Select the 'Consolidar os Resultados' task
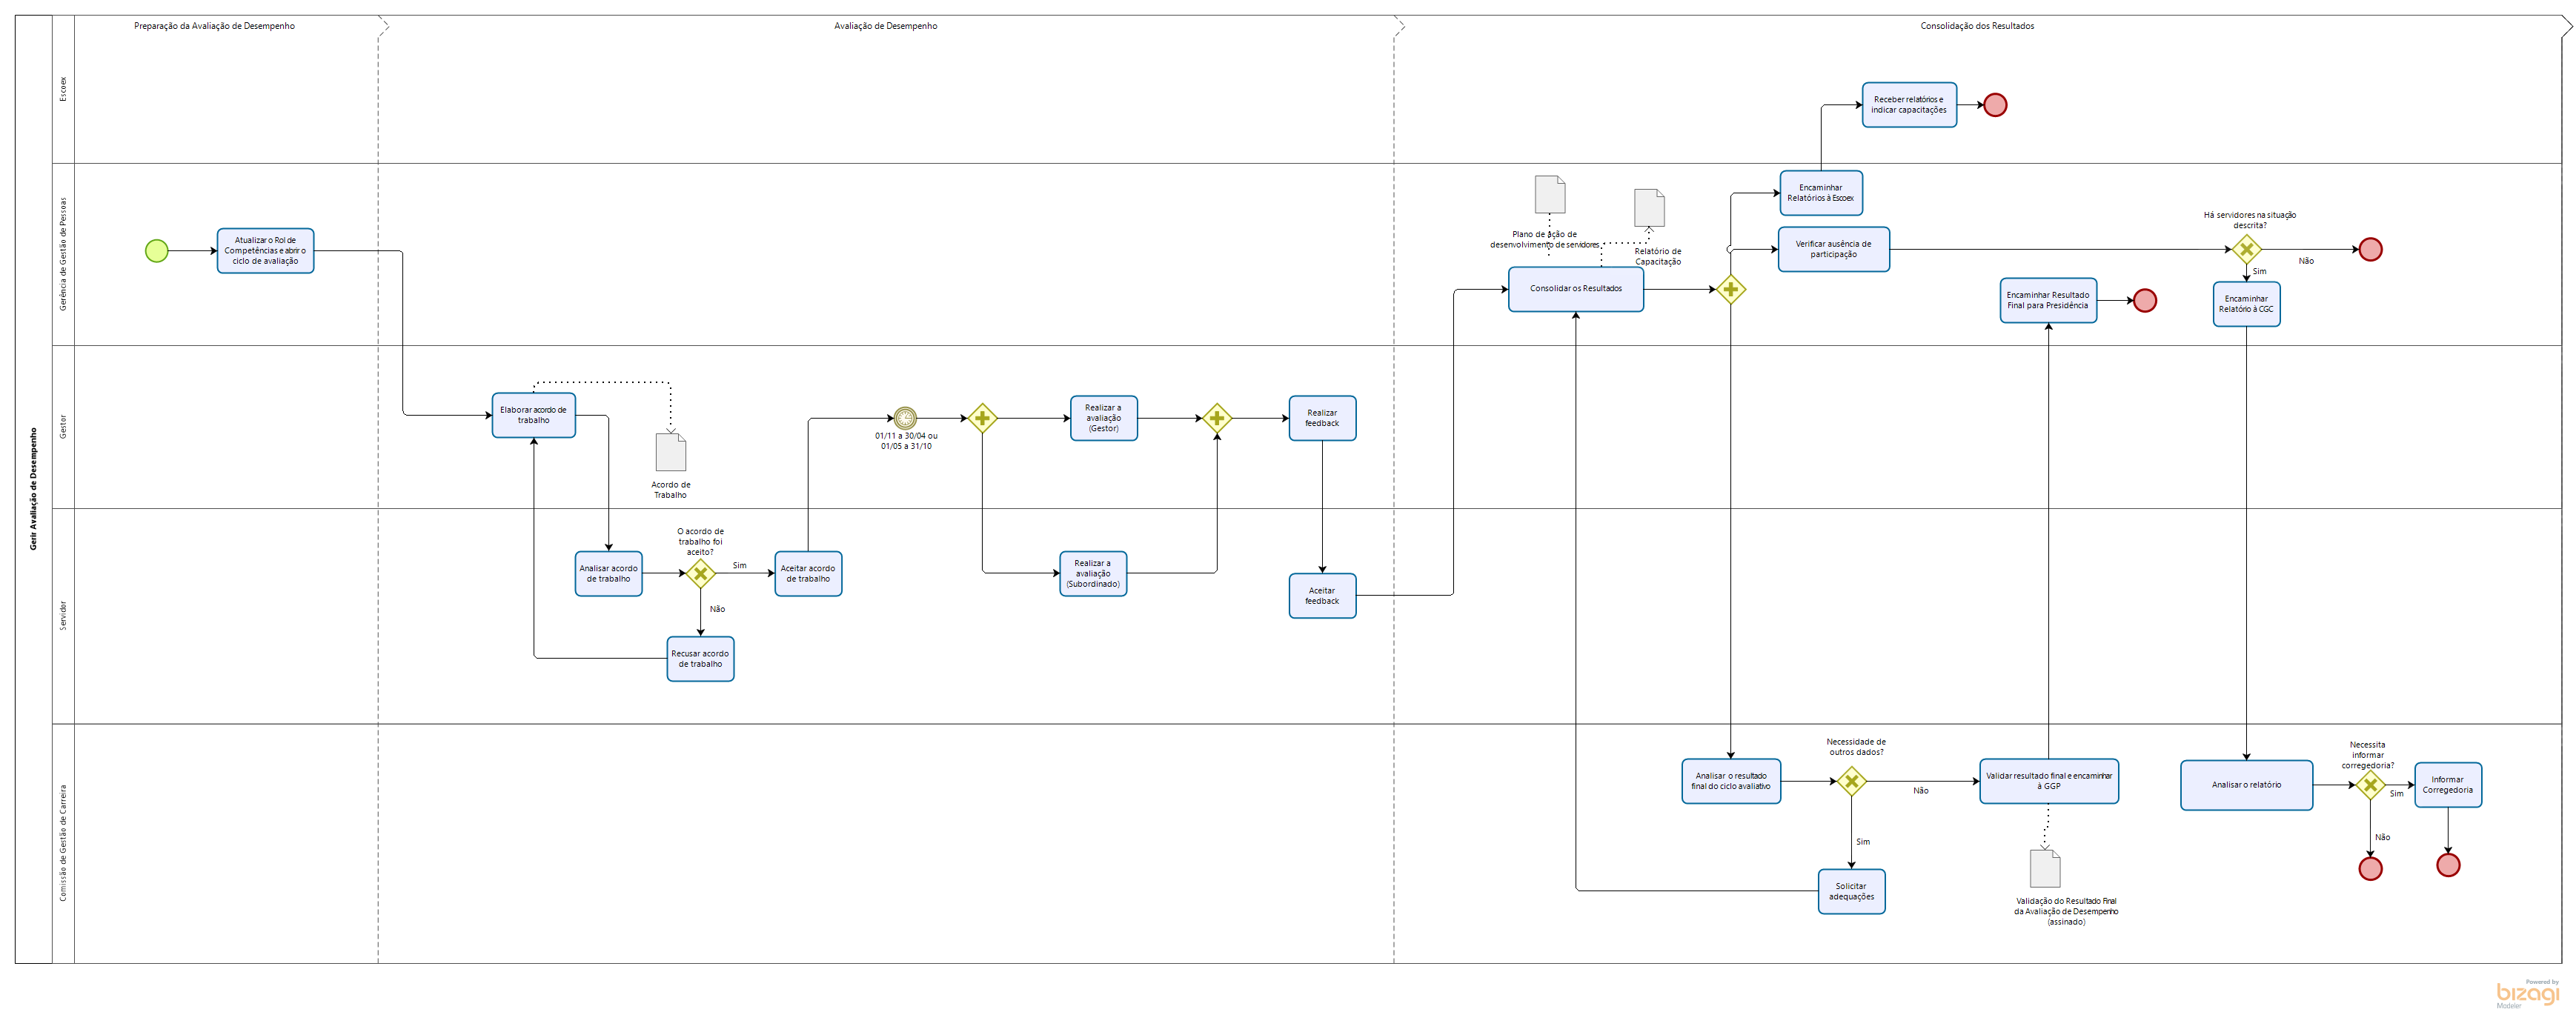Screen dimensions: 2576x1032 pos(1575,289)
